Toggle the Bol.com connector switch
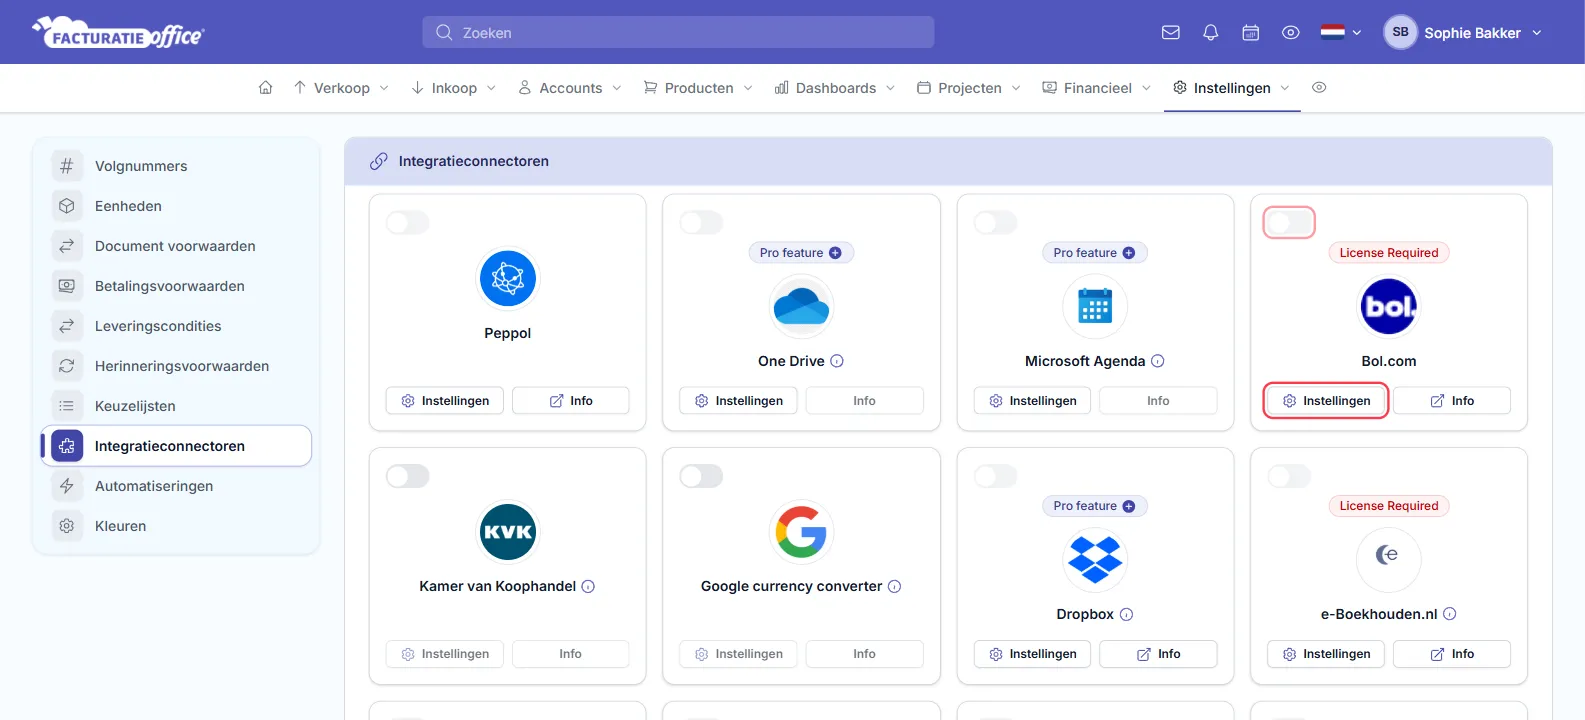Image resolution: width=1585 pixels, height=720 pixels. tap(1289, 223)
